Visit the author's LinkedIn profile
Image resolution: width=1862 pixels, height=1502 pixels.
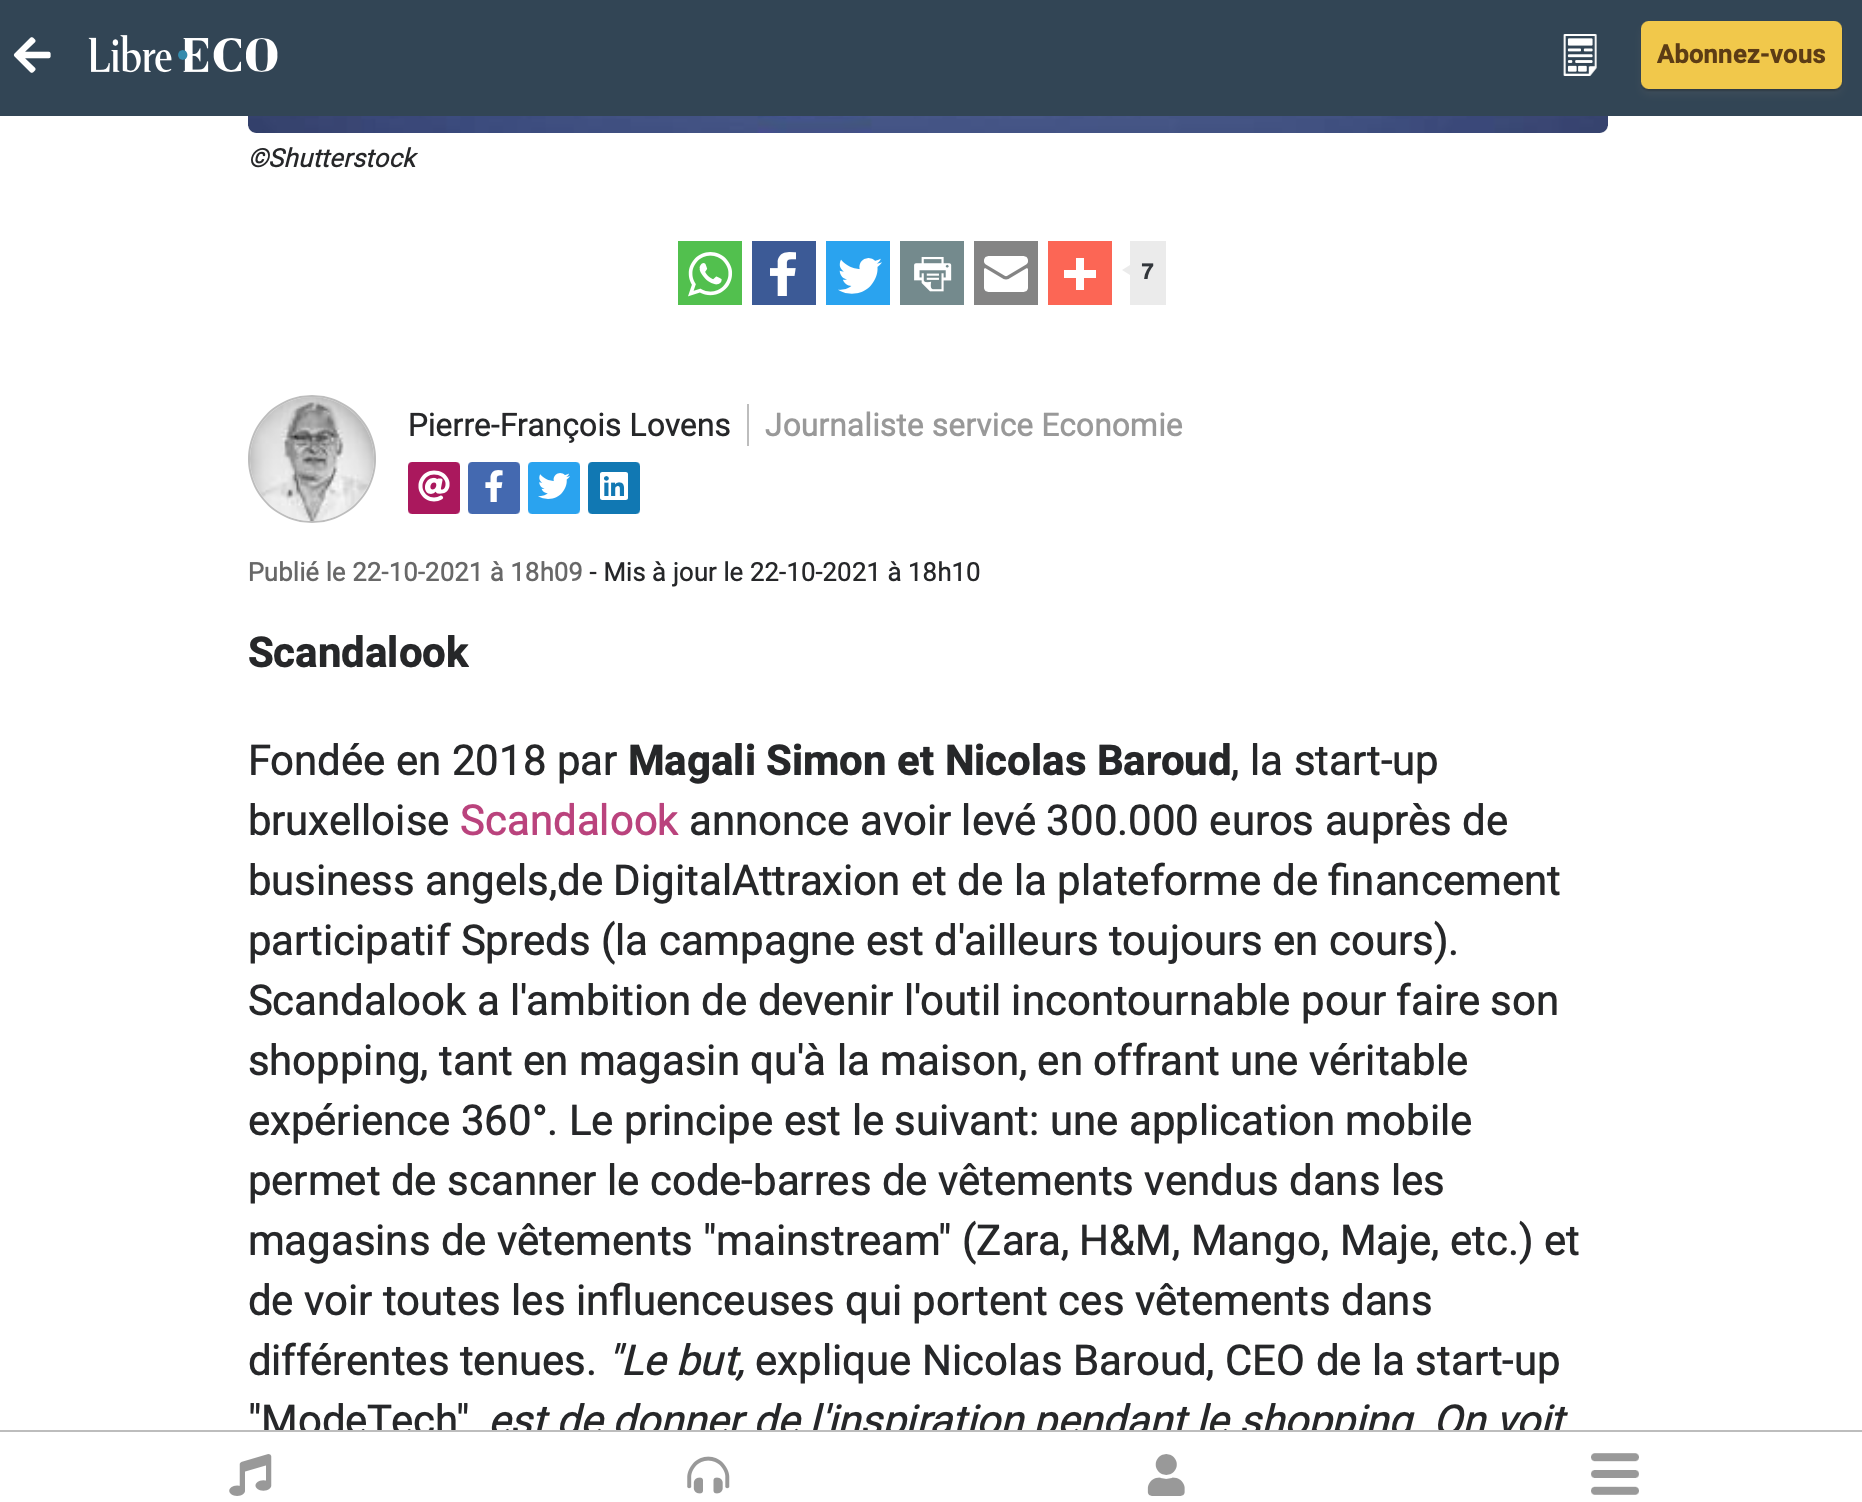coord(614,488)
